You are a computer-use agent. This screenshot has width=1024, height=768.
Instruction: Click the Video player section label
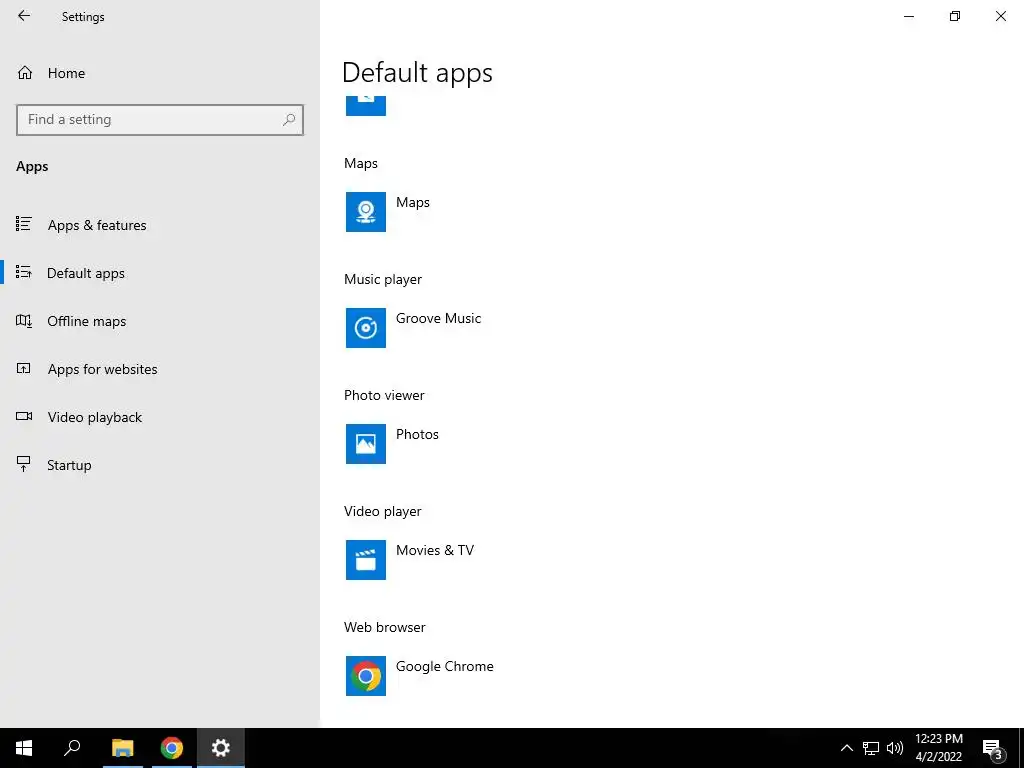(383, 511)
